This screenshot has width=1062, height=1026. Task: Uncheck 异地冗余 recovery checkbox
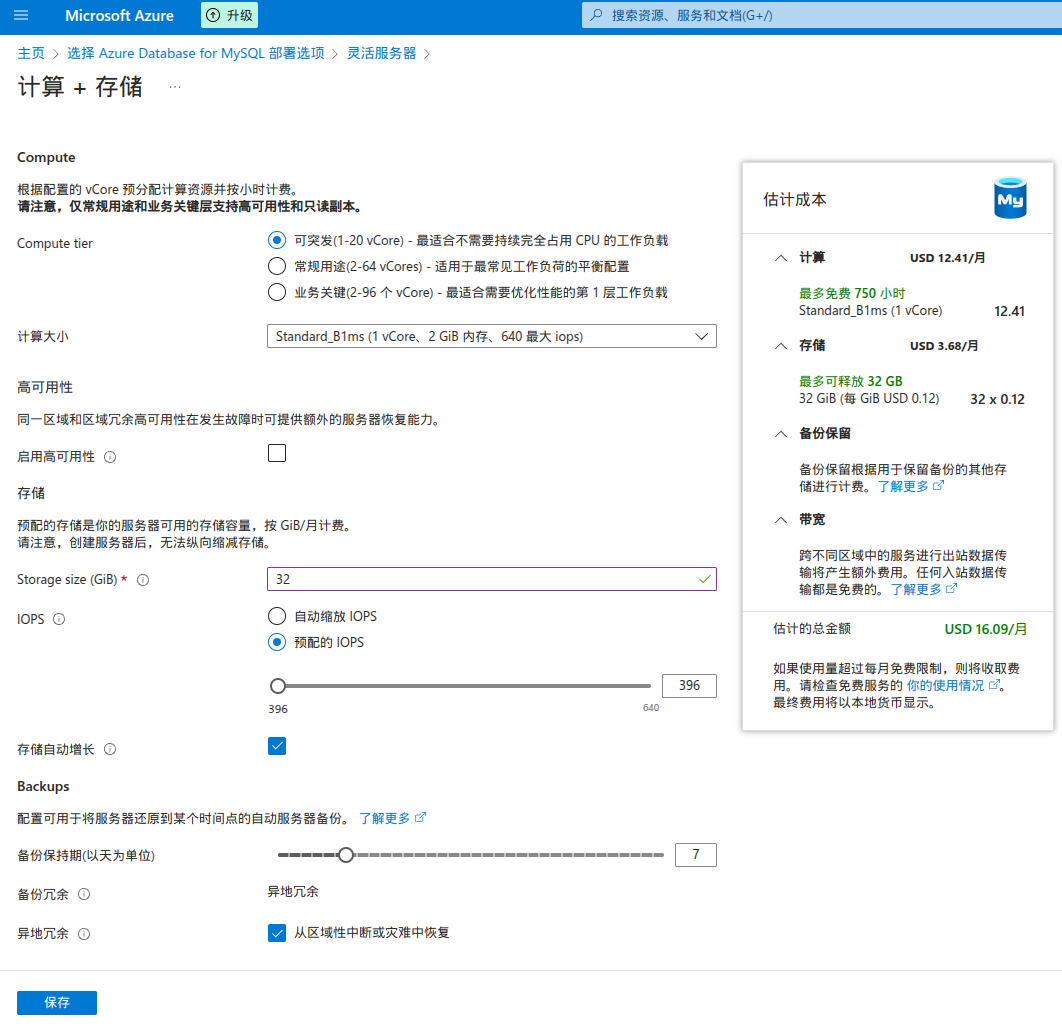(276, 933)
